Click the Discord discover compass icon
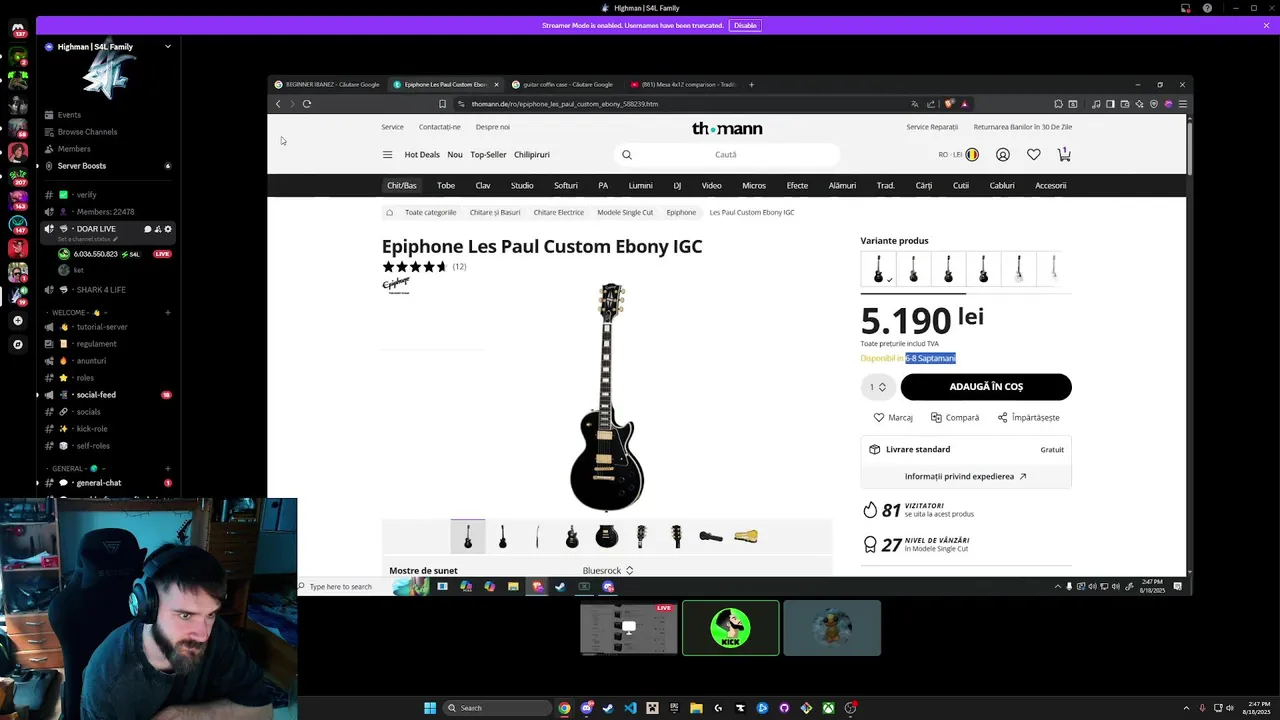1280x720 pixels. [17, 345]
